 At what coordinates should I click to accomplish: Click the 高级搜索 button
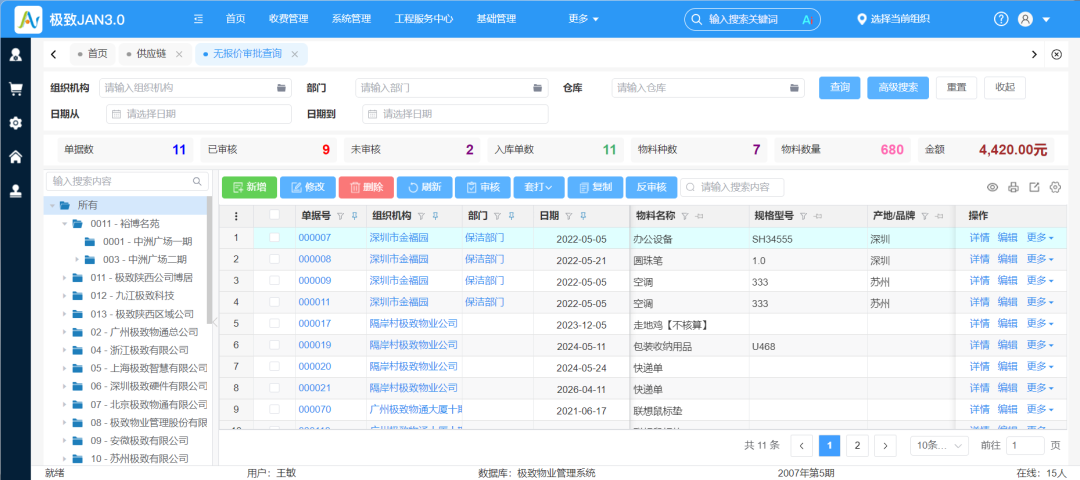coord(898,87)
